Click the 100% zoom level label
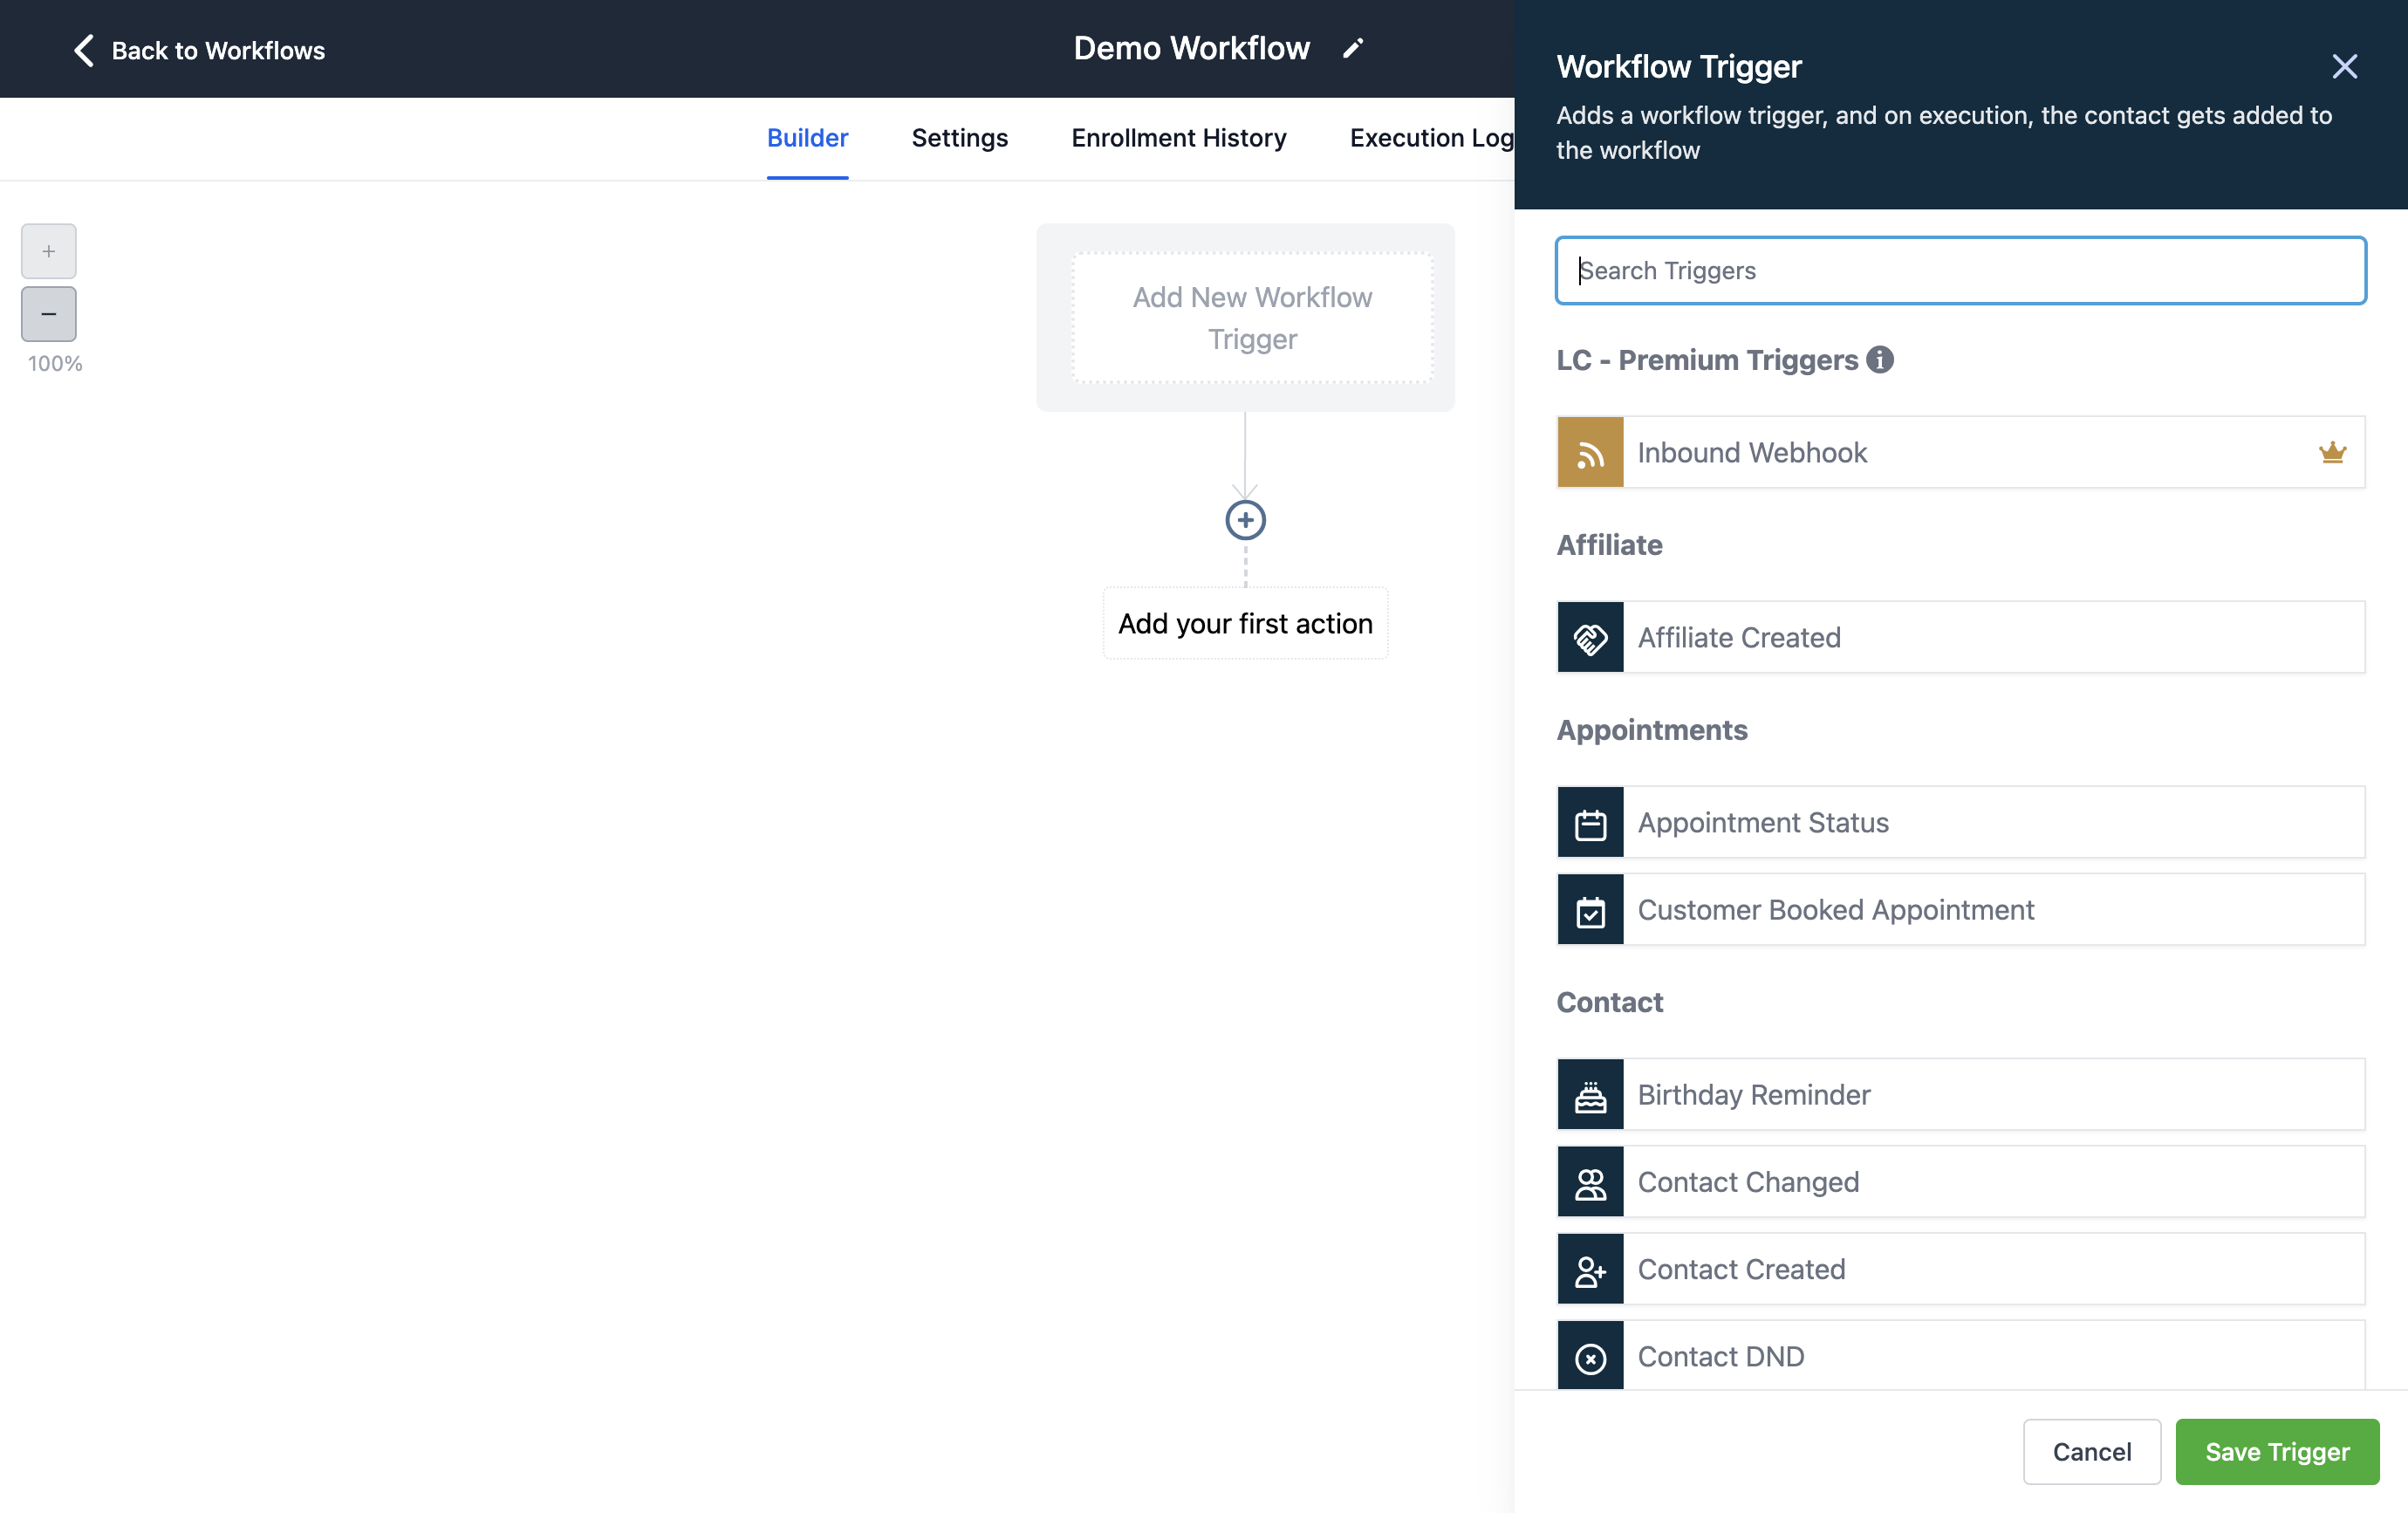The width and height of the screenshot is (2408, 1513). click(x=55, y=364)
